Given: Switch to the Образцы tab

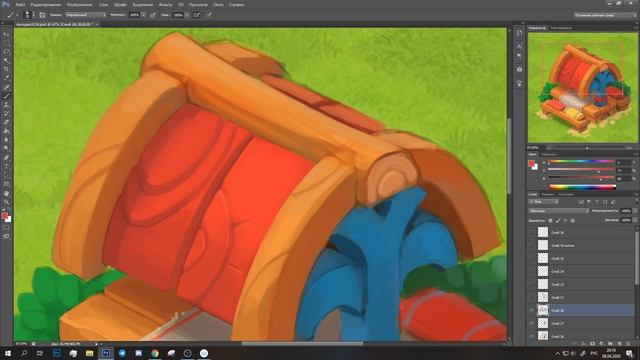Looking at the screenshot, I should [x=549, y=154].
